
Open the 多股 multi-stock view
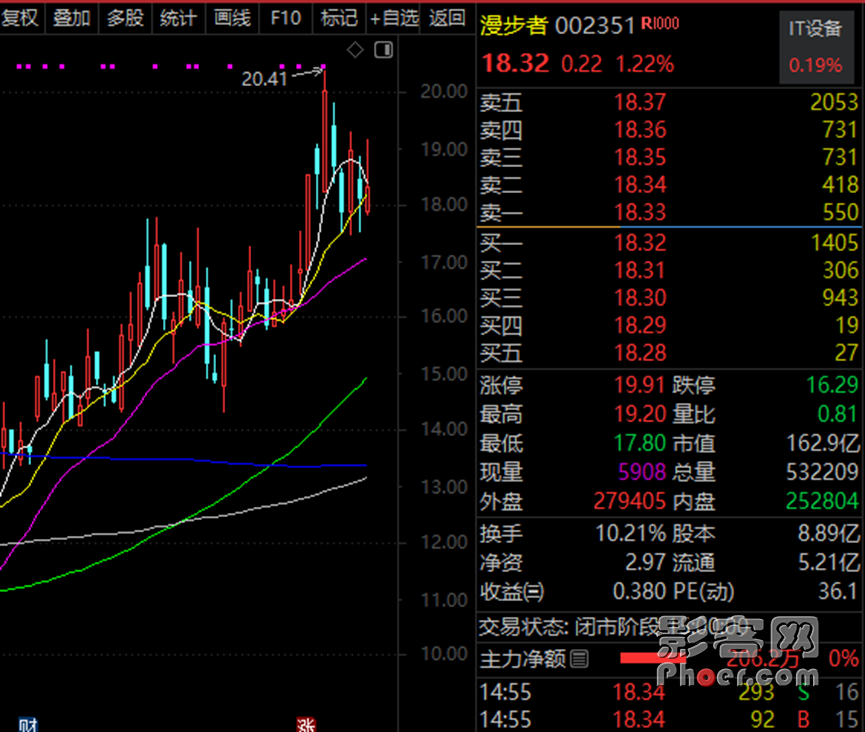tap(125, 18)
